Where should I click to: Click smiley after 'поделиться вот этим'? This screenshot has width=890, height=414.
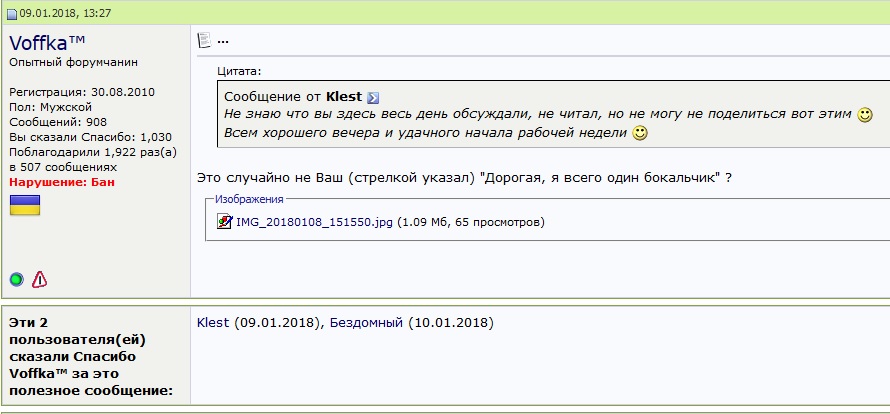(x=864, y=115)
